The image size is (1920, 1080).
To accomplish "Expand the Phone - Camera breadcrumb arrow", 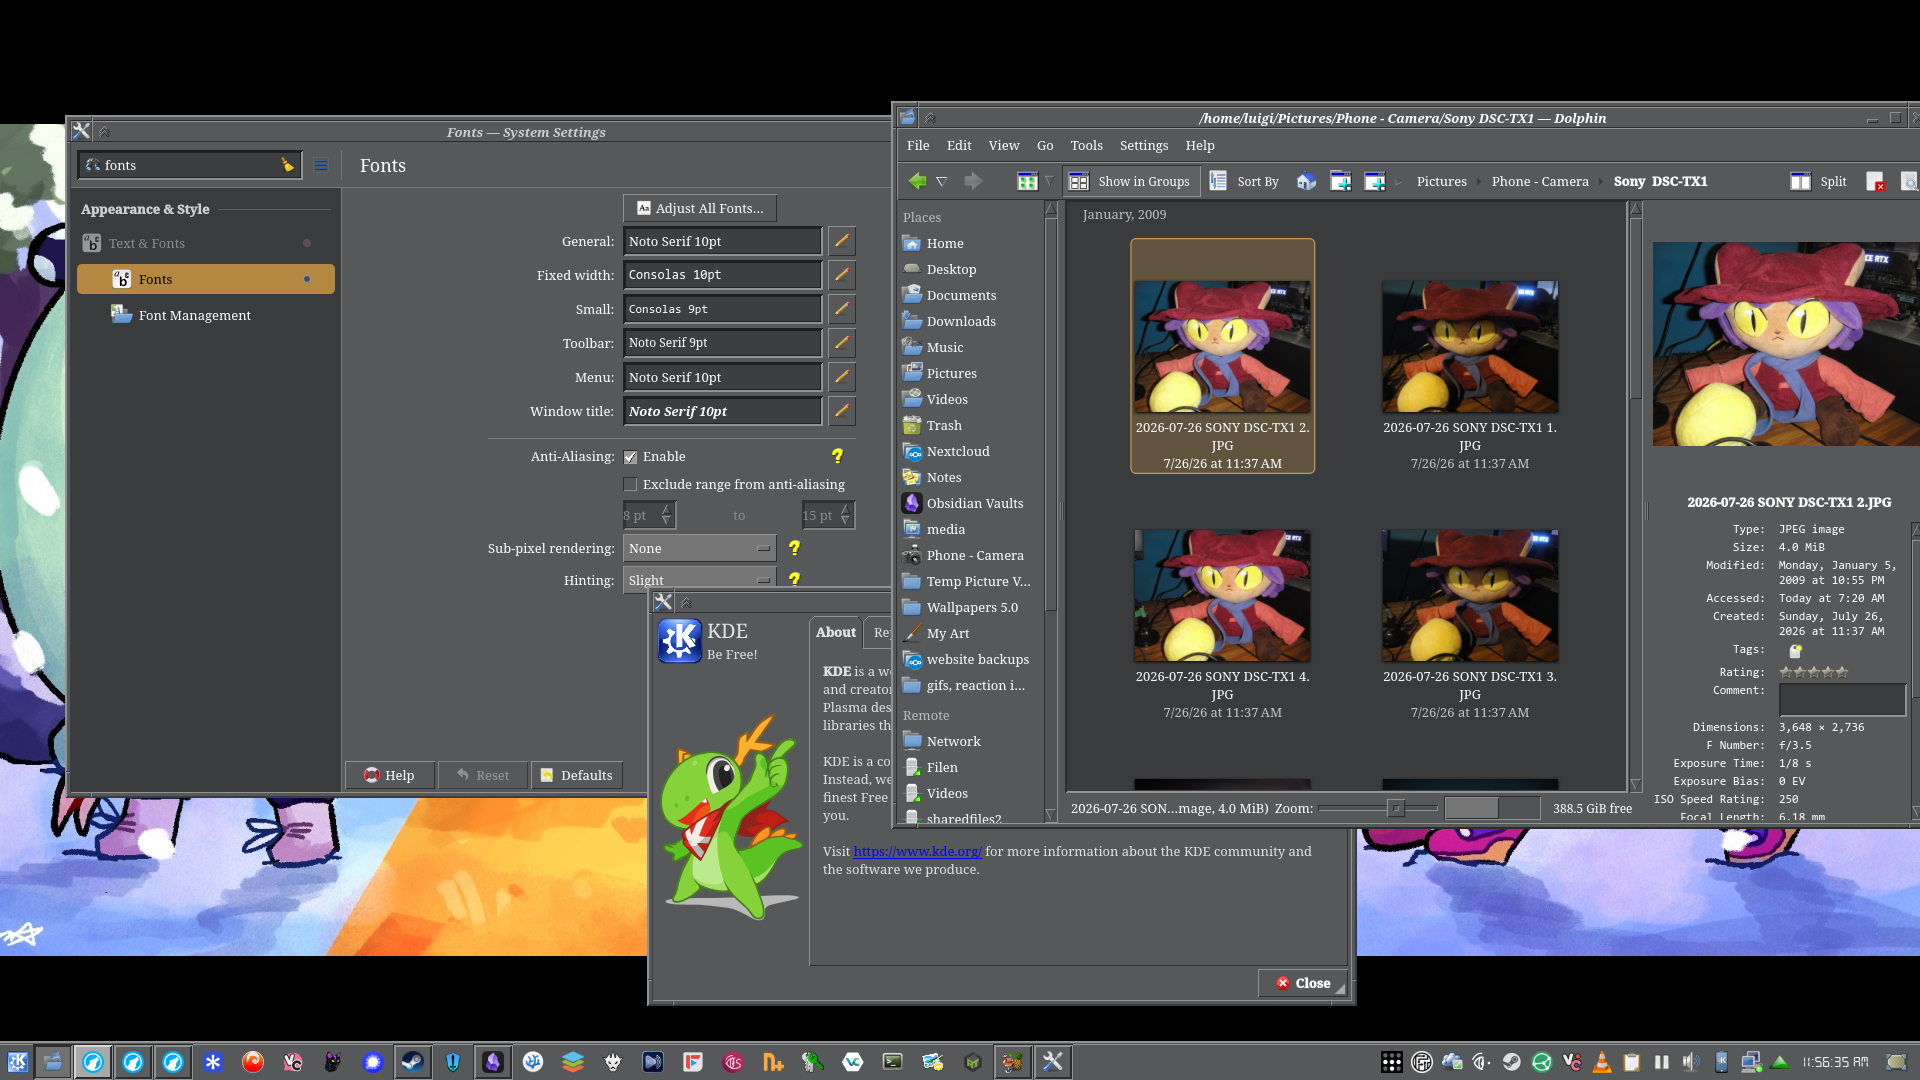I will (x=1601, y=182).
